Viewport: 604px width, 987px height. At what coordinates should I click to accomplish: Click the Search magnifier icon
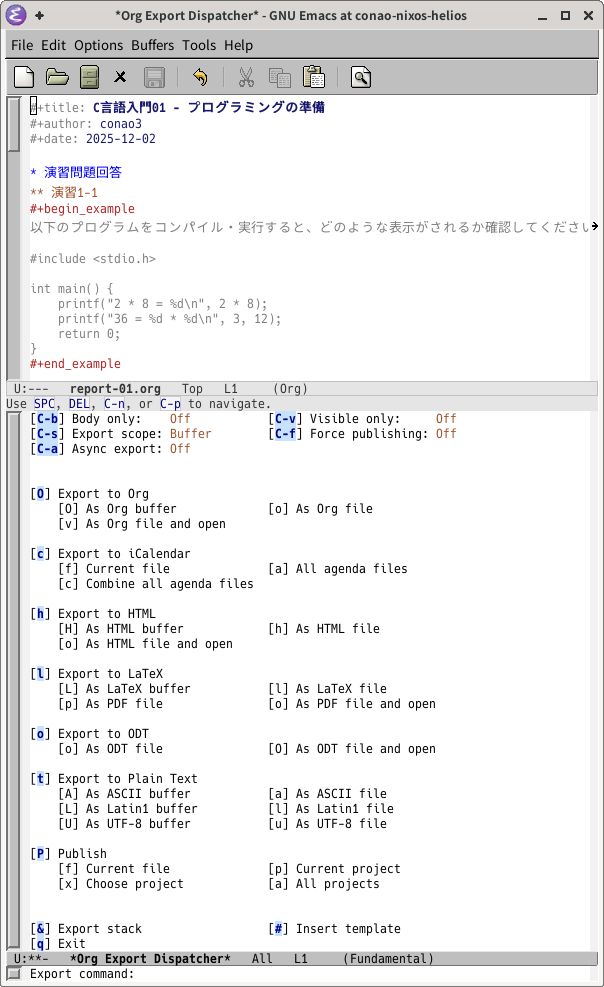pos(361,77)
